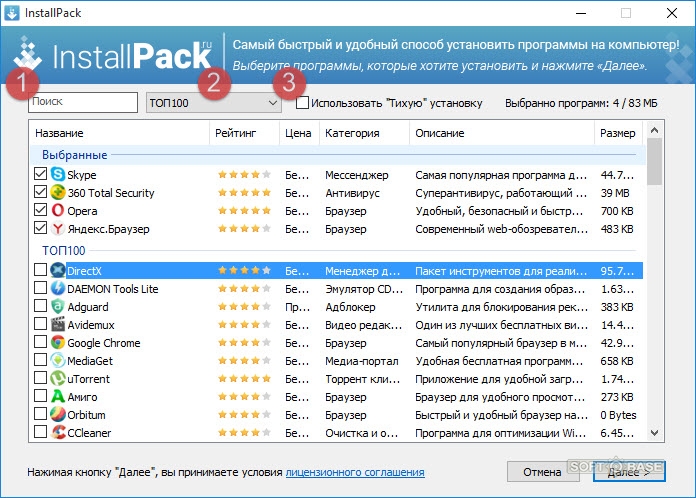Click the Google Chrome icon

pos(58,342)
